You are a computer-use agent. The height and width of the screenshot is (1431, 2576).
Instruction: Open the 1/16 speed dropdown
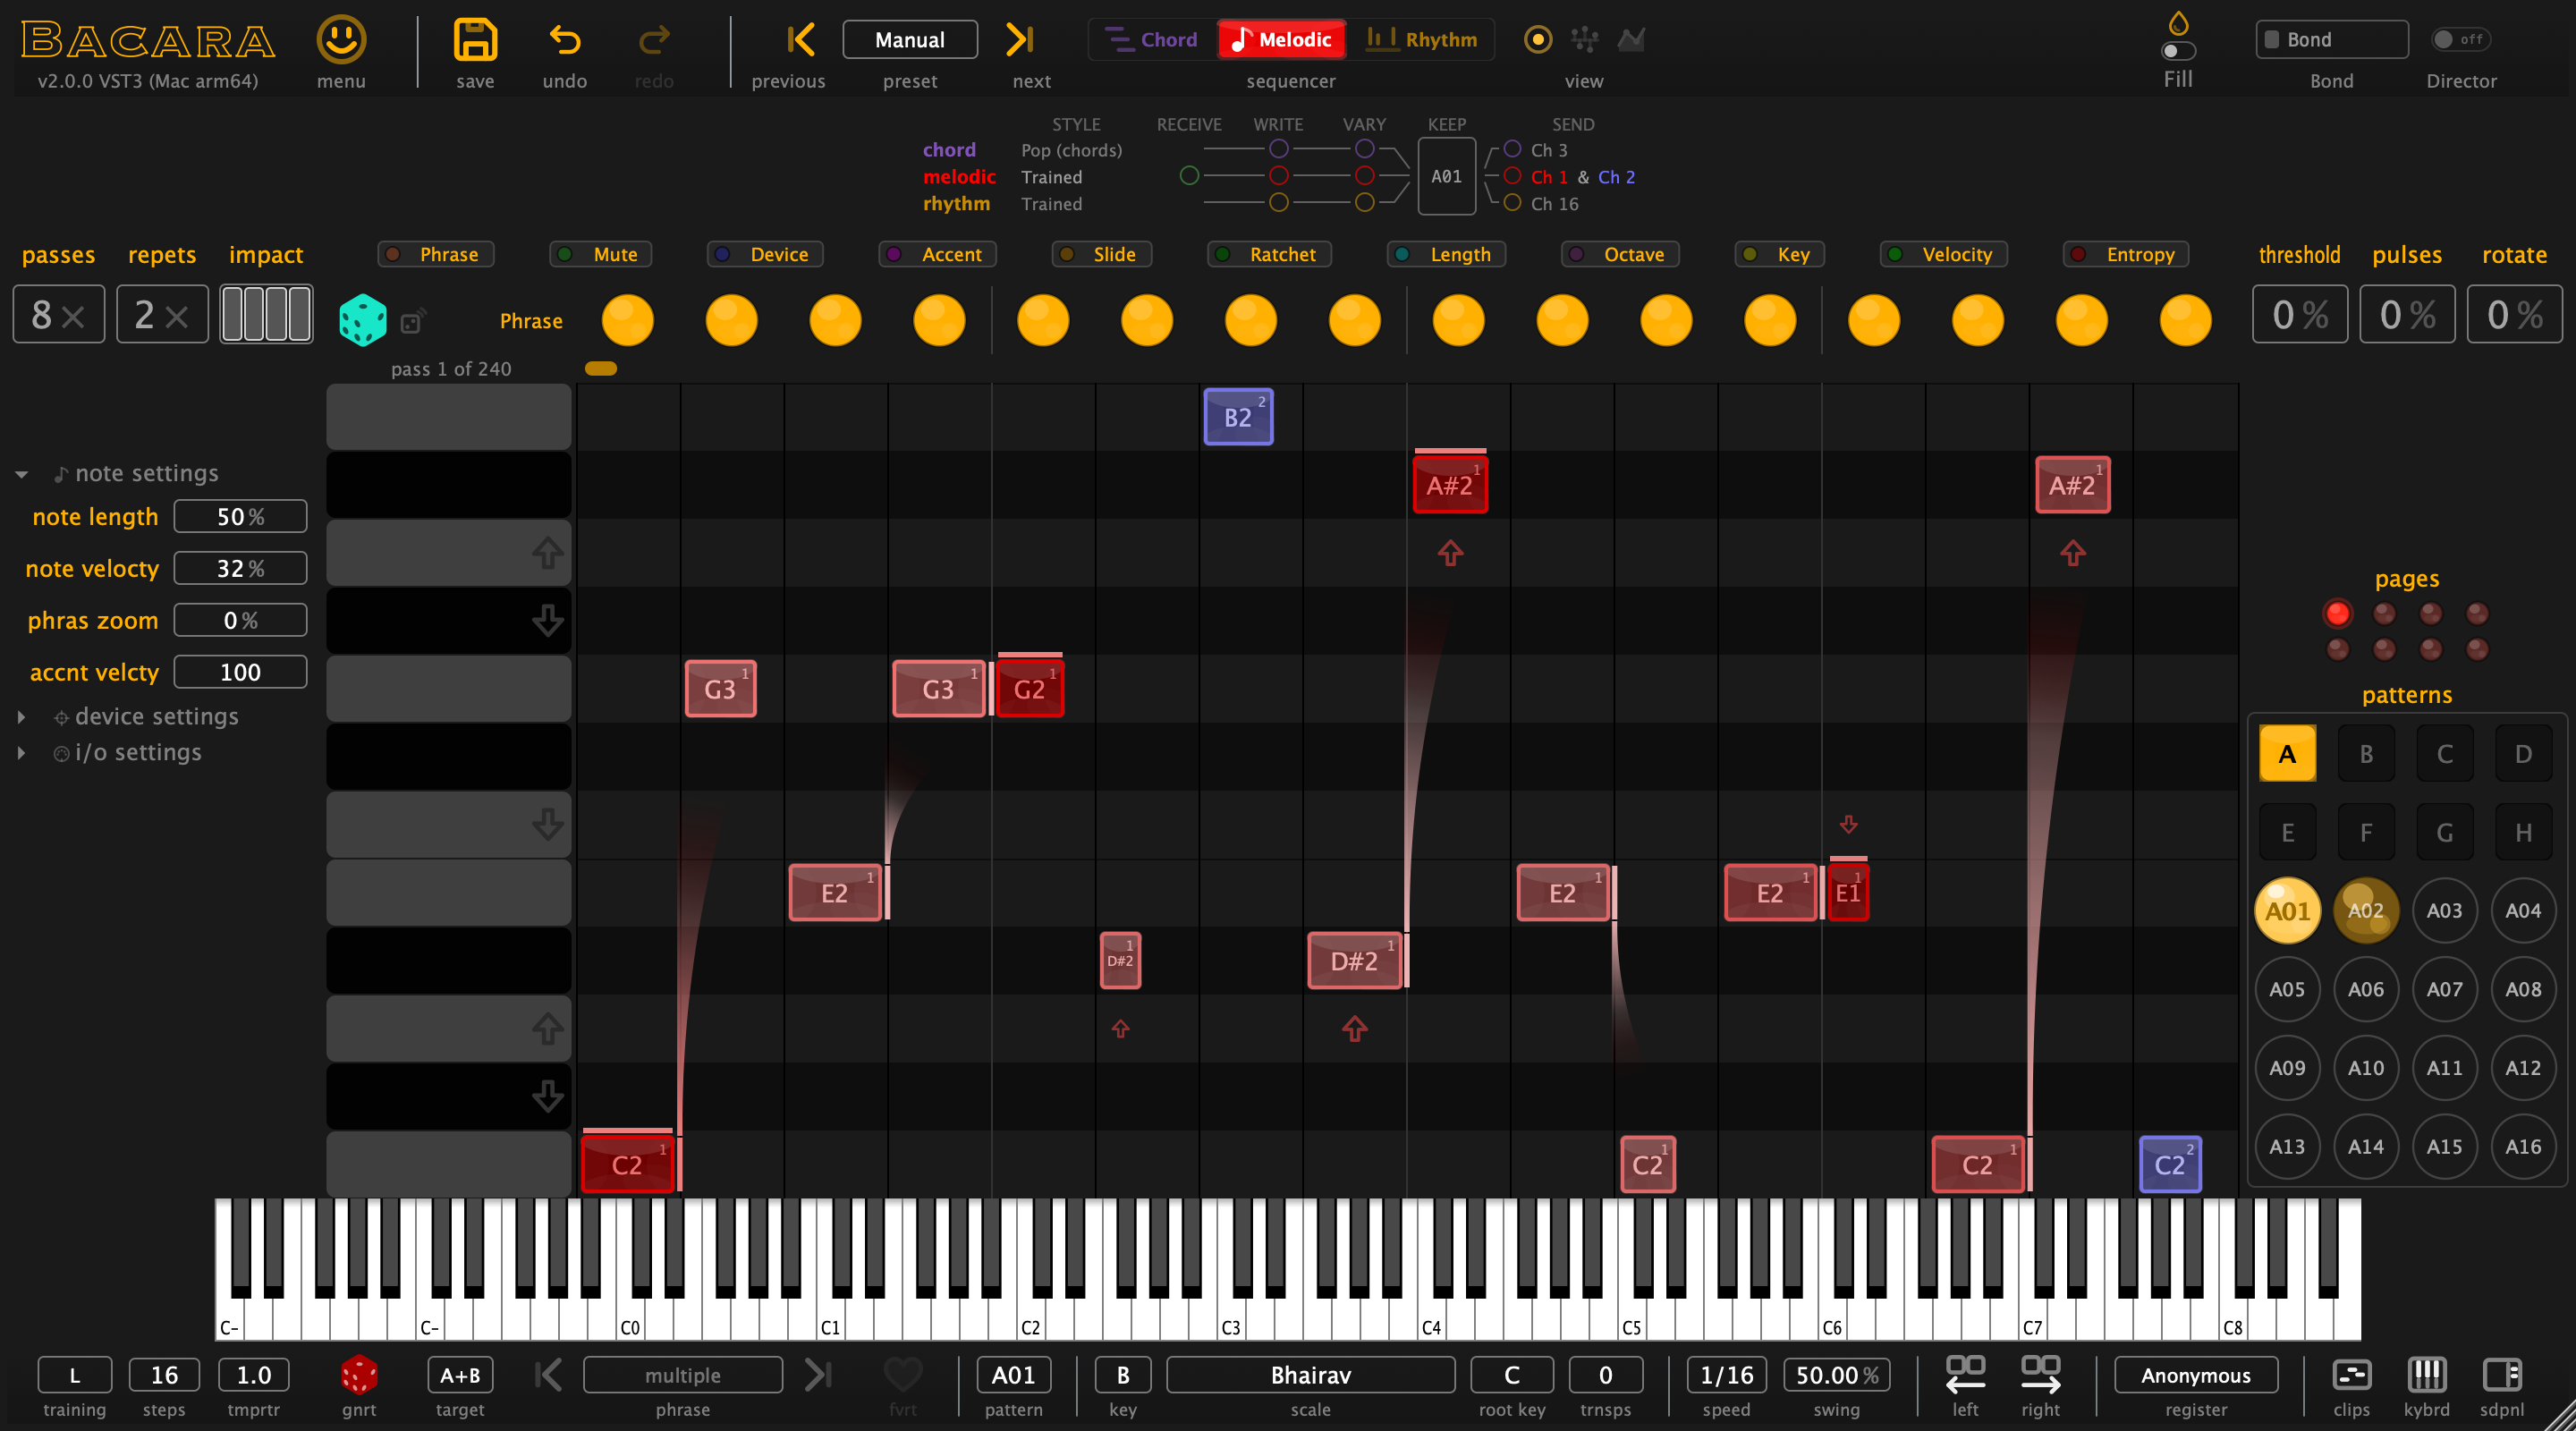pos(1726,1374)
